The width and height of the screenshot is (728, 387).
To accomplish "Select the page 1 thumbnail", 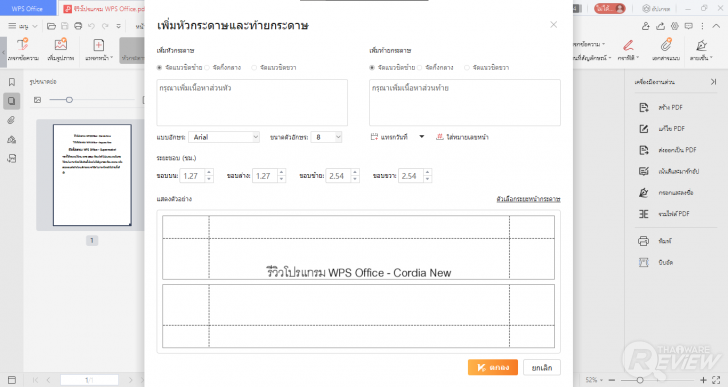I will click(x=92, y=175).
